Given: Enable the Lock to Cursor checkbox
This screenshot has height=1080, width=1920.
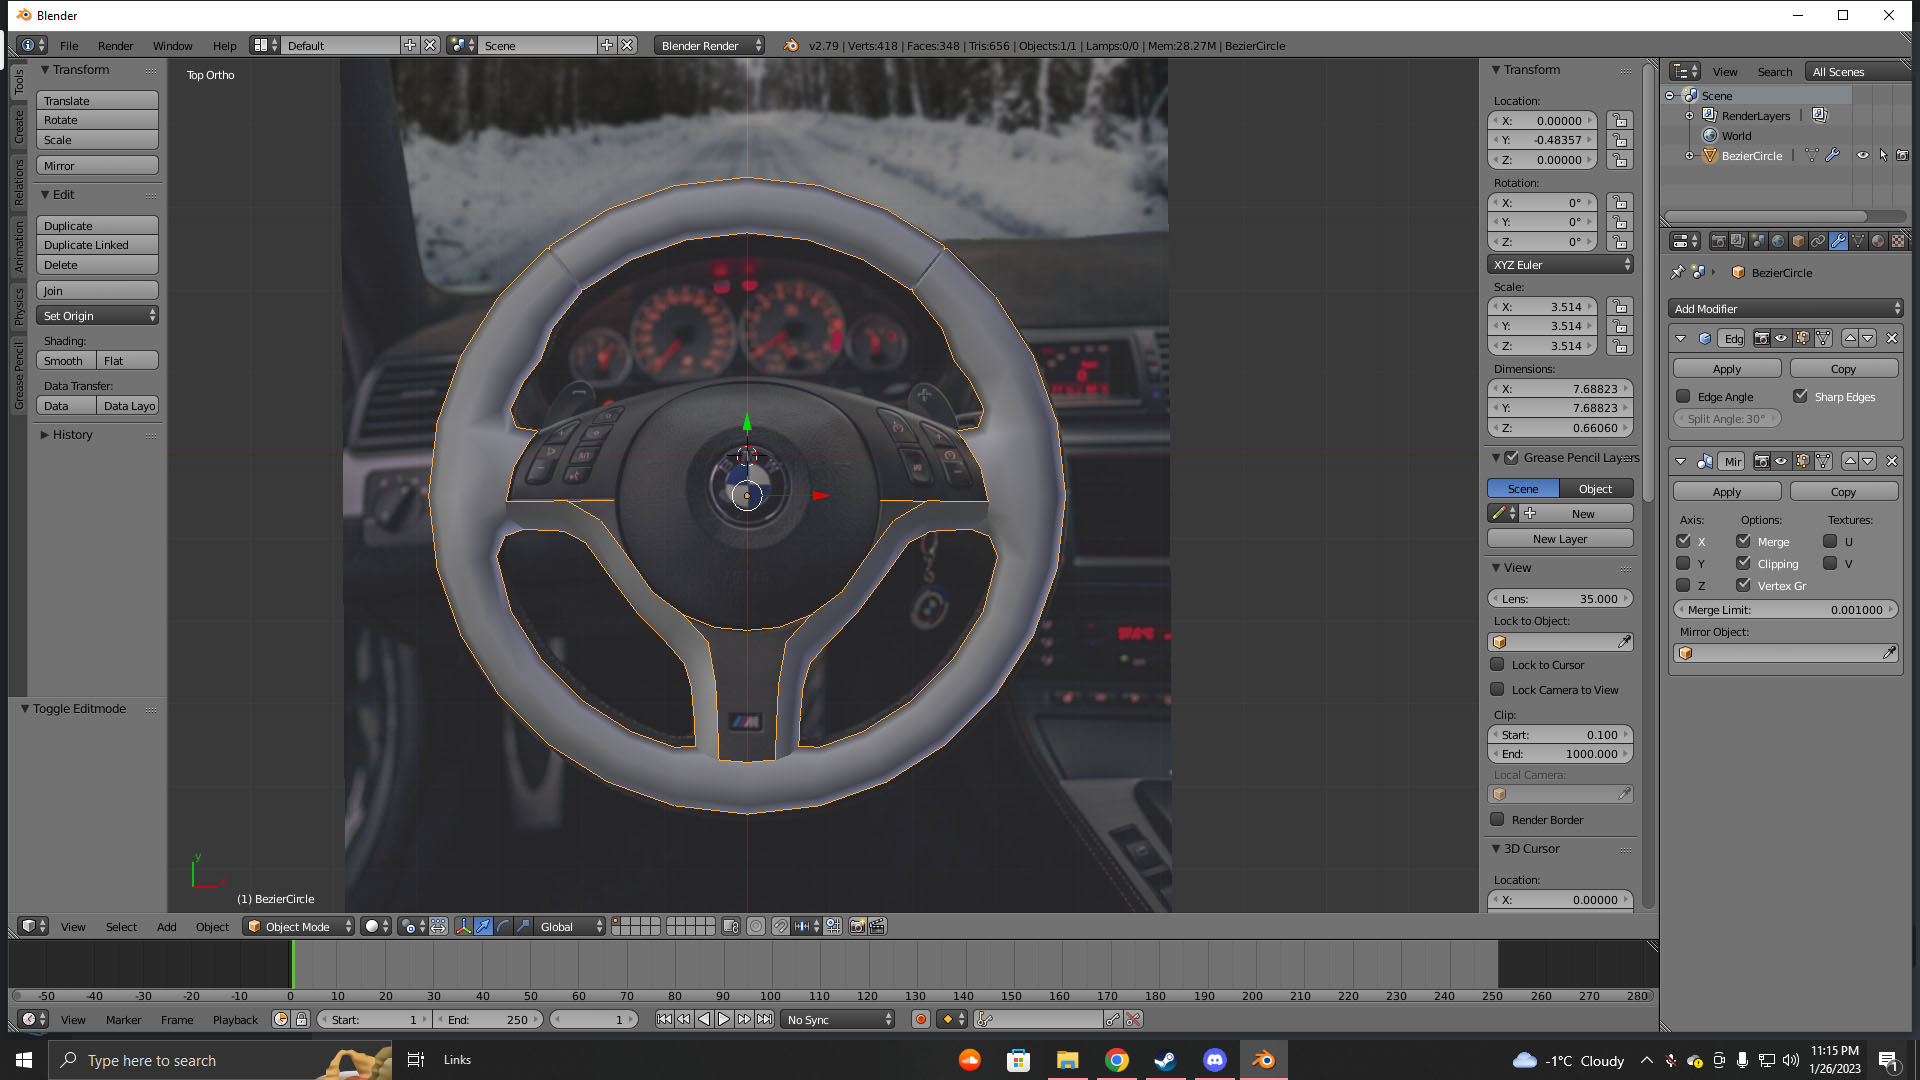Looking at the screenshot, I should tap(1497, 664).
